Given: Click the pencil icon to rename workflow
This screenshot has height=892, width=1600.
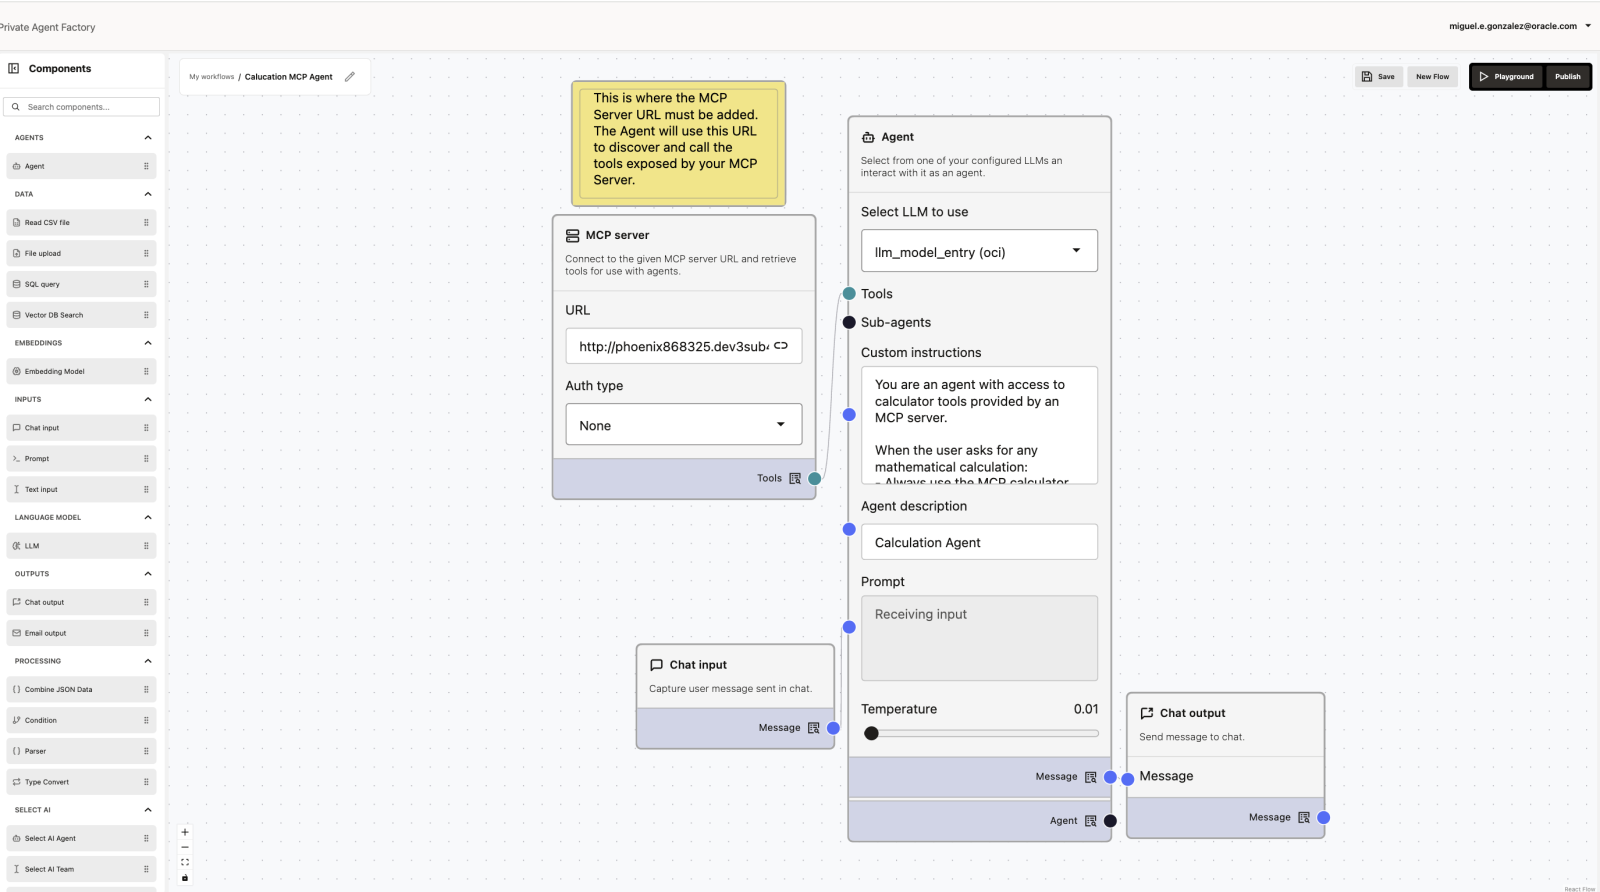Looking at the screenshot, I should coord(350,77).
